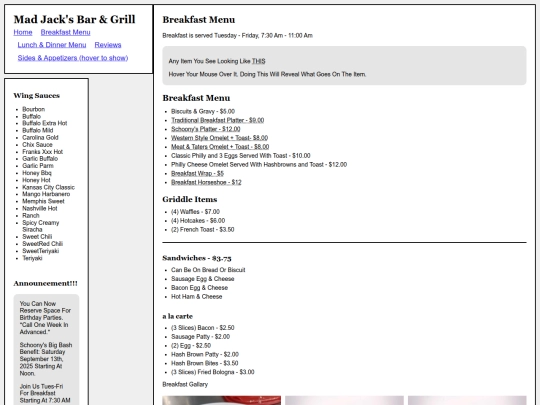The image size is (540, 405).
Task: Click Hot Ham & Cheese sandwich
Action: coord(197,297)
